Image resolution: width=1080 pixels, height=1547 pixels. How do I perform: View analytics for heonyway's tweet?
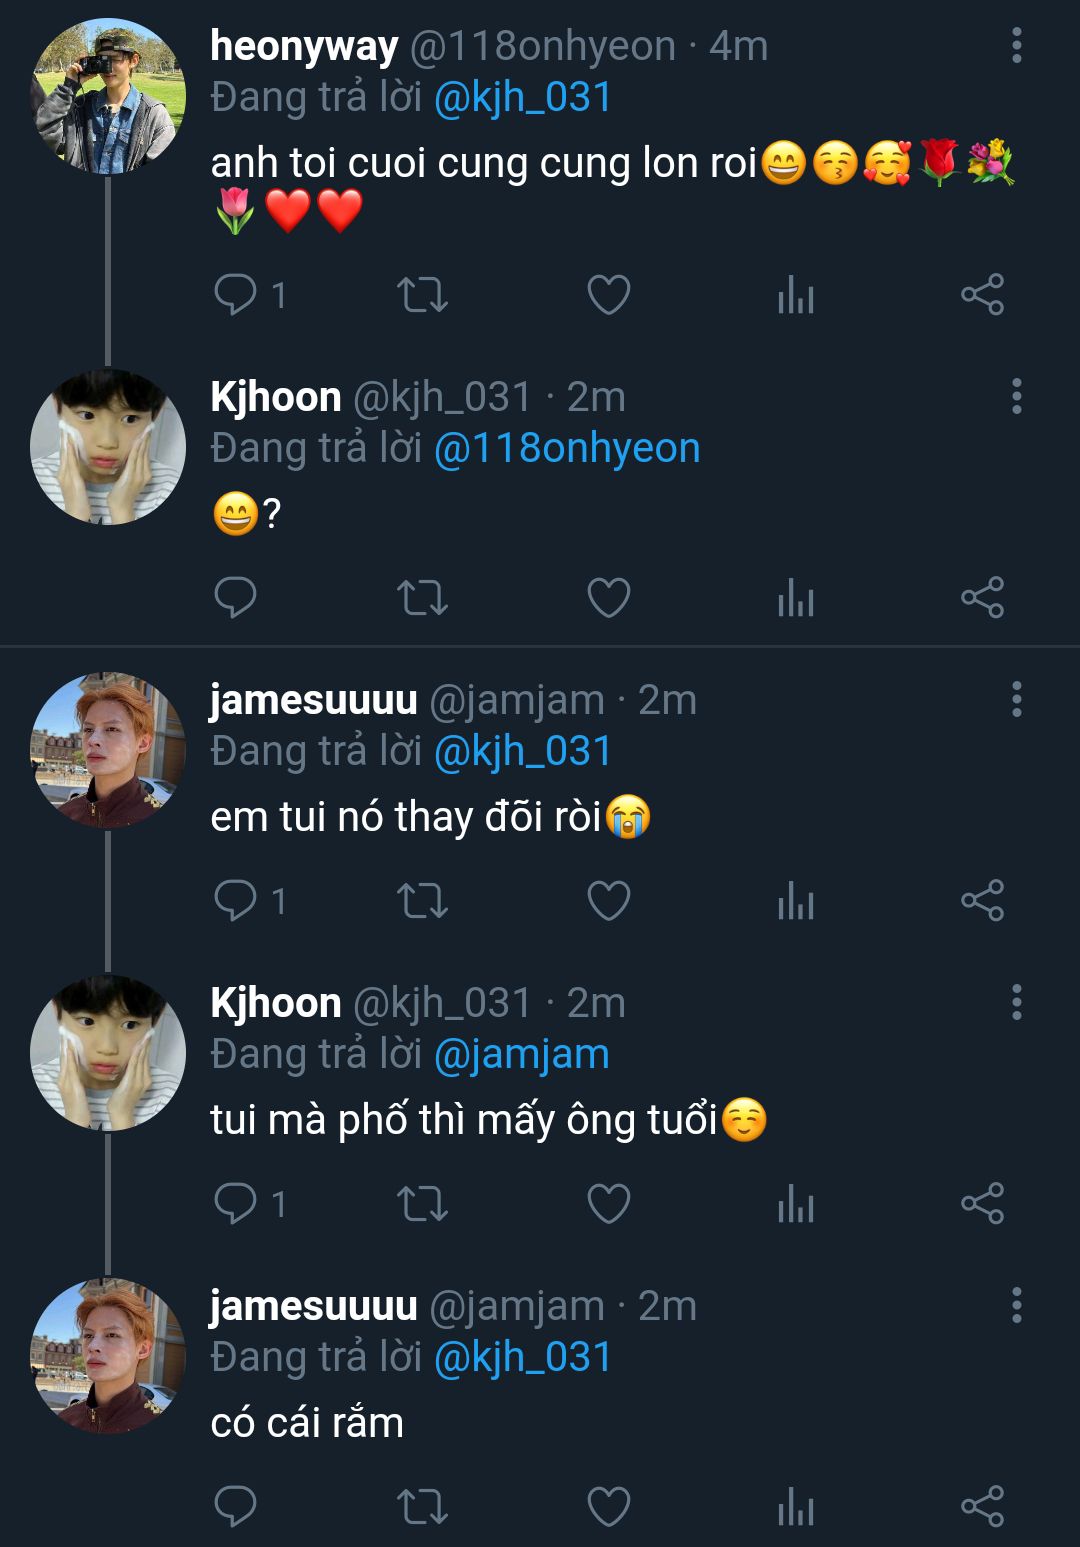pos(796,295)
